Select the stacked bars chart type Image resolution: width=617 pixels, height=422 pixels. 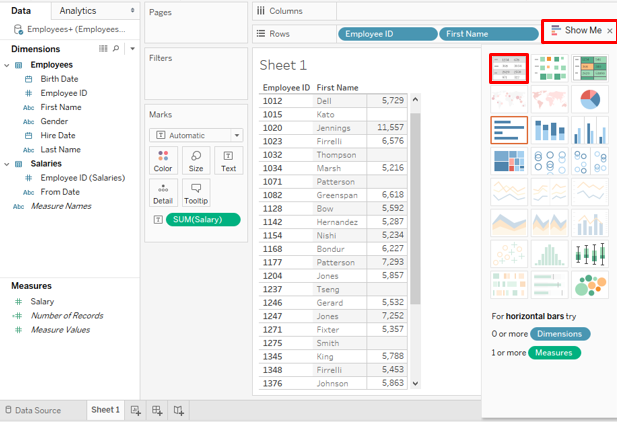point(549,130)
